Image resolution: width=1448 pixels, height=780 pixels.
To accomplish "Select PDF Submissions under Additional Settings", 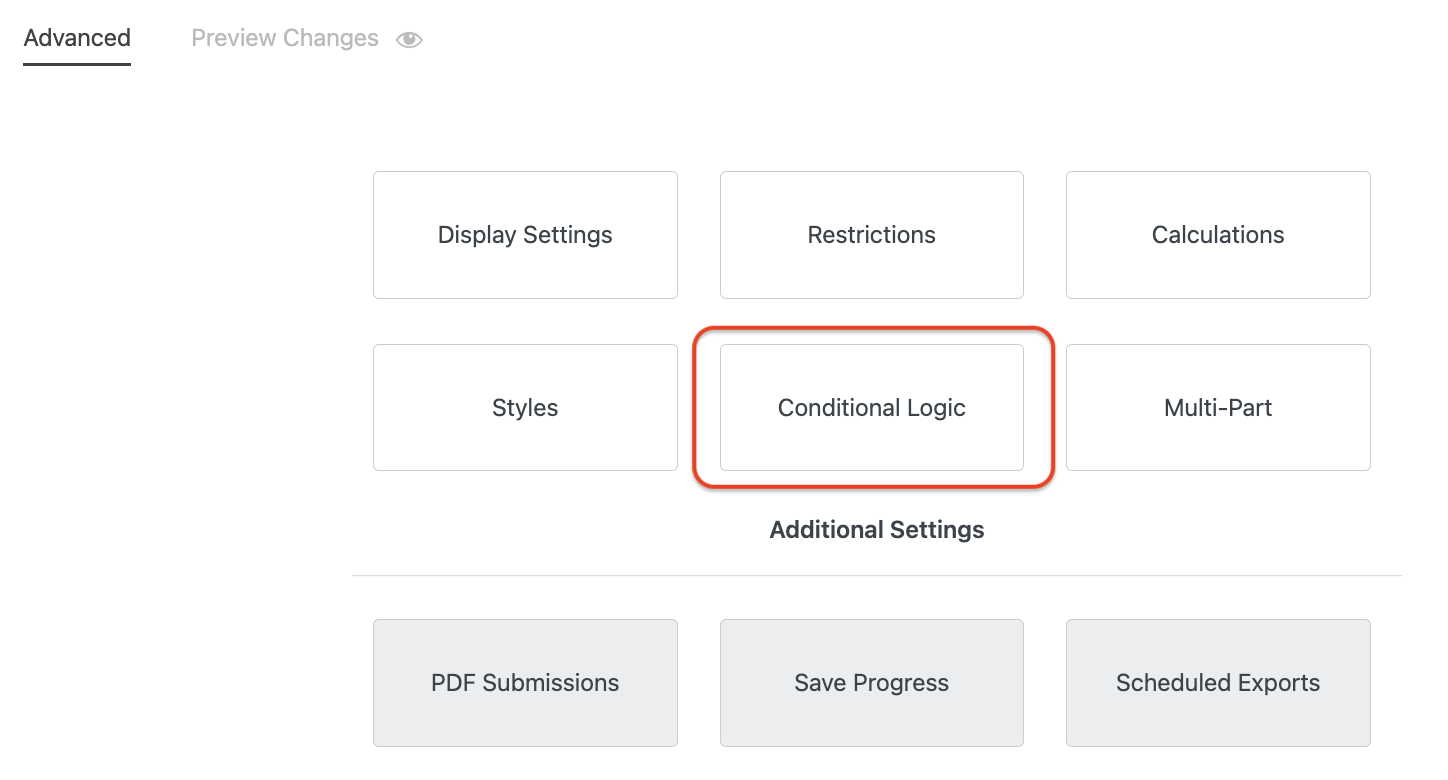I will 524,683.
